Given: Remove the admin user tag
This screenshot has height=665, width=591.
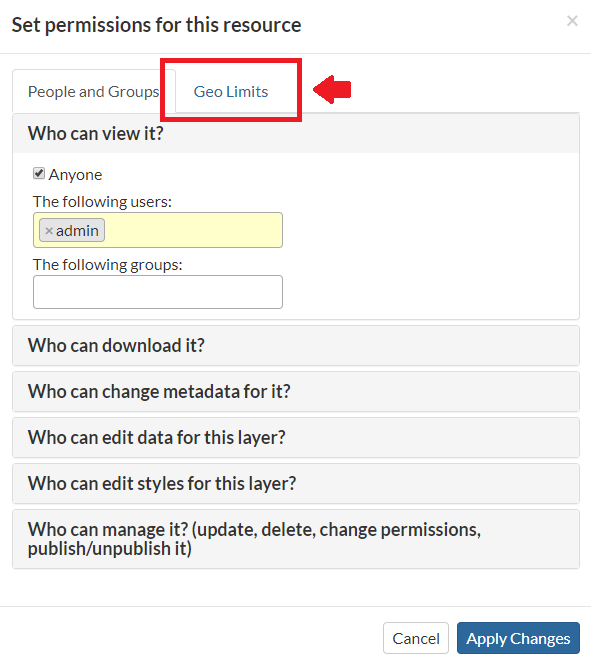Looking at the screenshot, I should (x=49, y=231).
